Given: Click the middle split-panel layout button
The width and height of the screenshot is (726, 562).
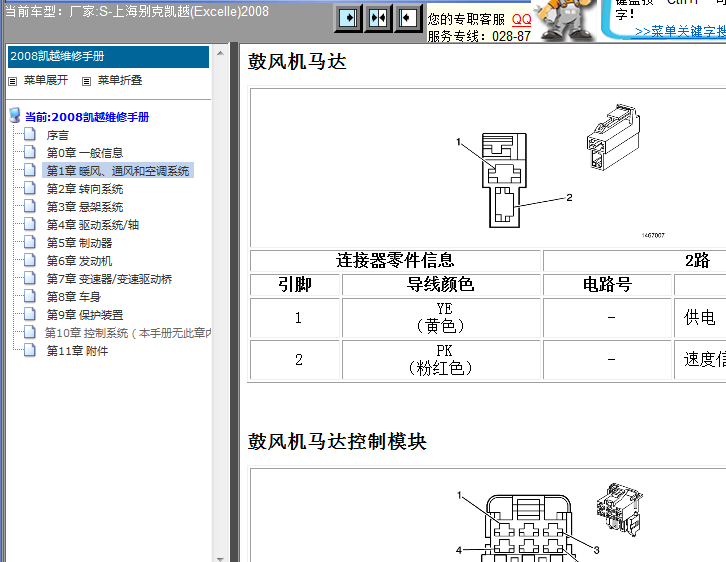Looking at the screenshot, I should click(378, 18).
